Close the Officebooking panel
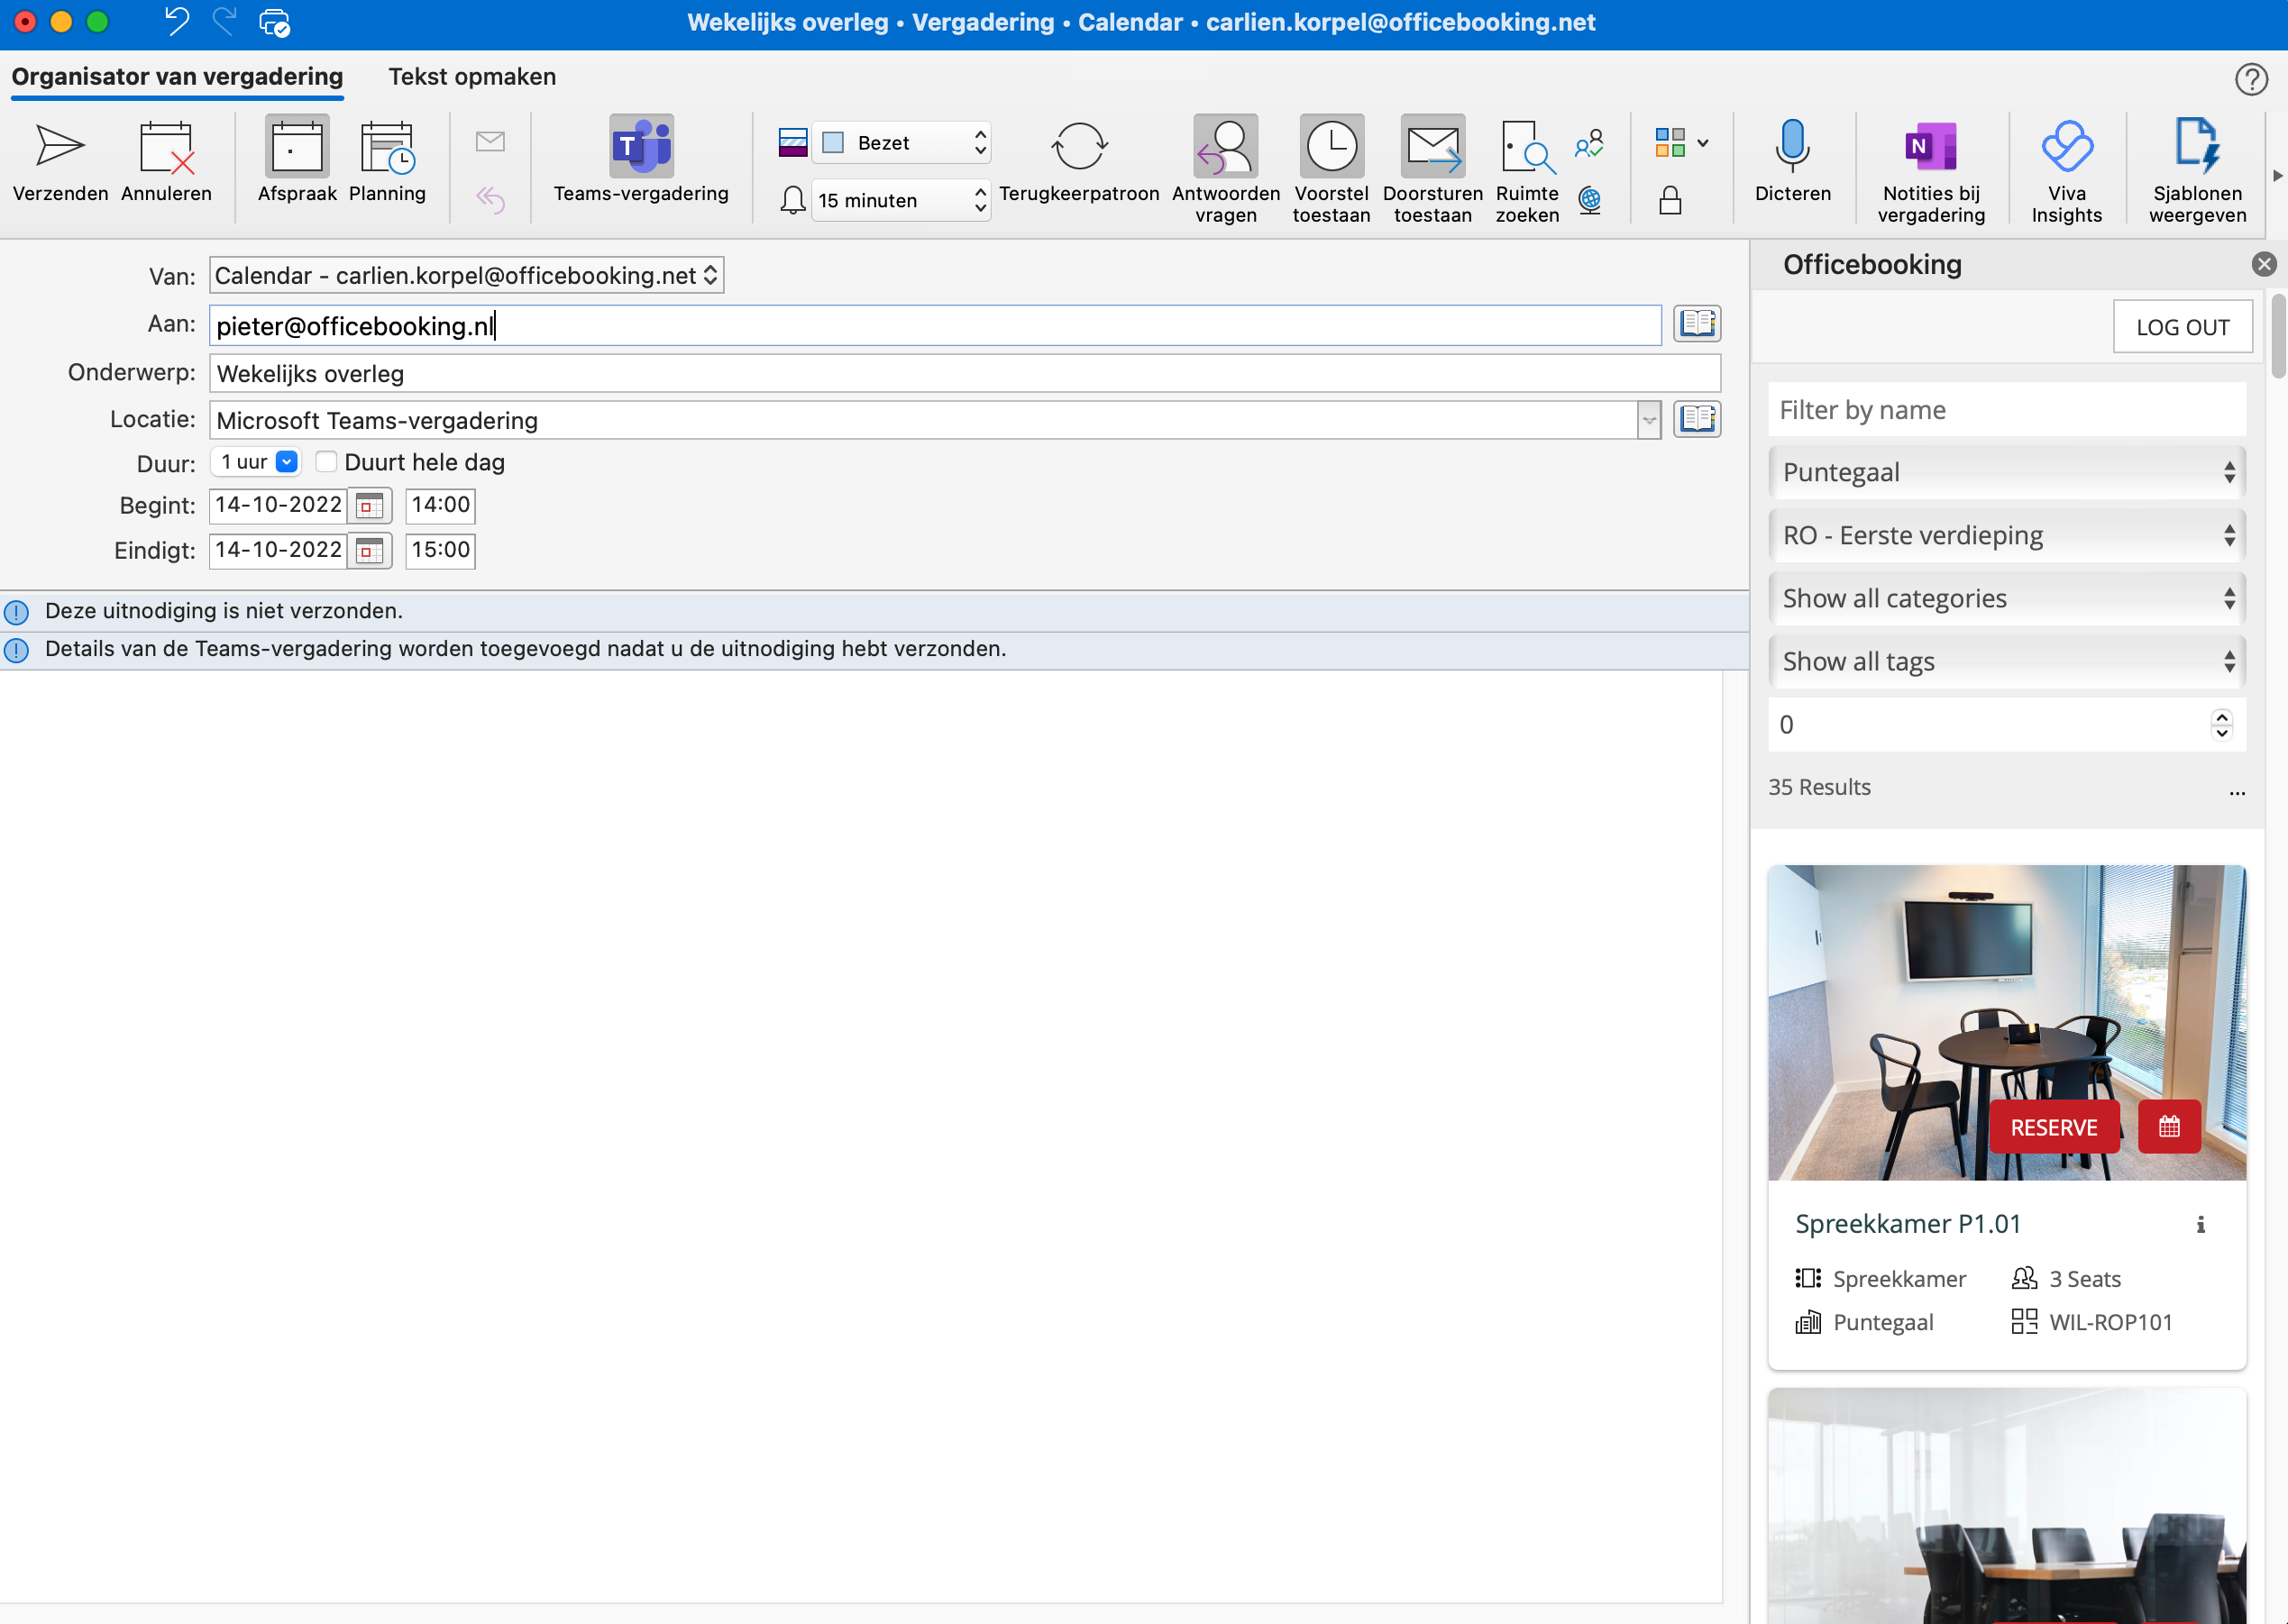Screen dimensions: 2288x1624 click(2264, 264)
